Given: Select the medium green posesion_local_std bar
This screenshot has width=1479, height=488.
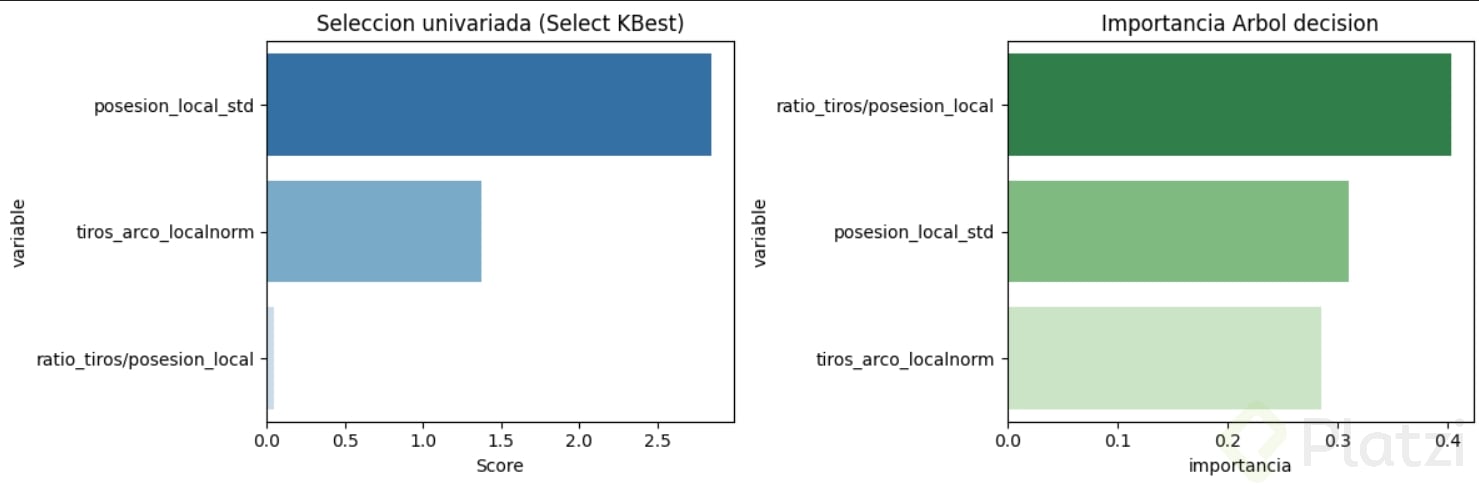Looking at the screenshot, I should point(1178,232).
